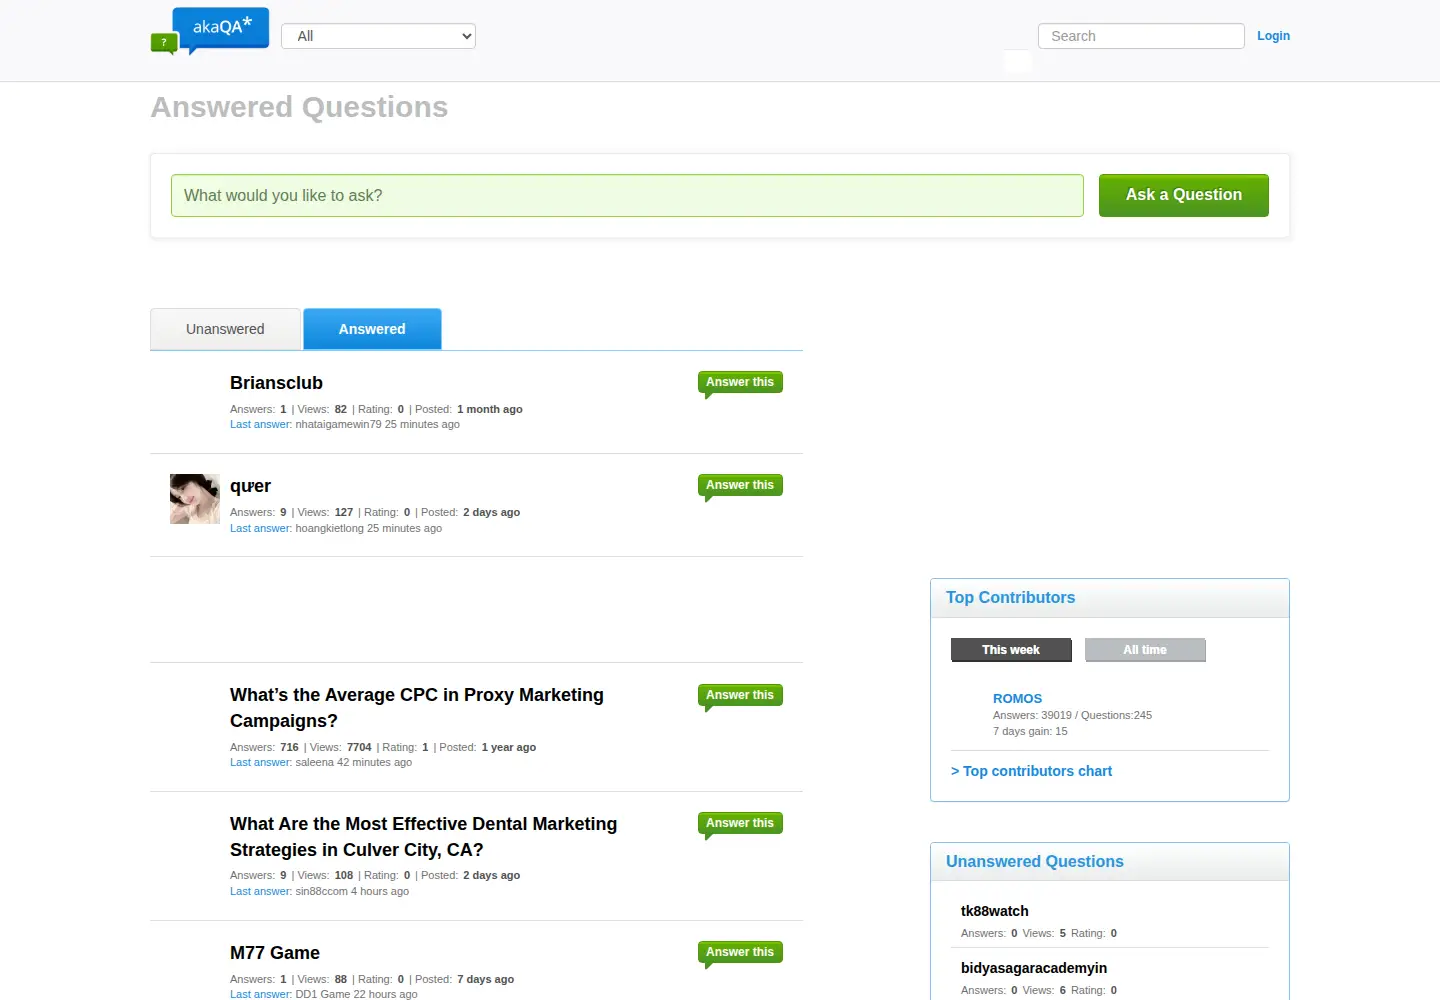Focus the Search input field
The image size is (1440, 1000).
click(x=1141, y=36)
